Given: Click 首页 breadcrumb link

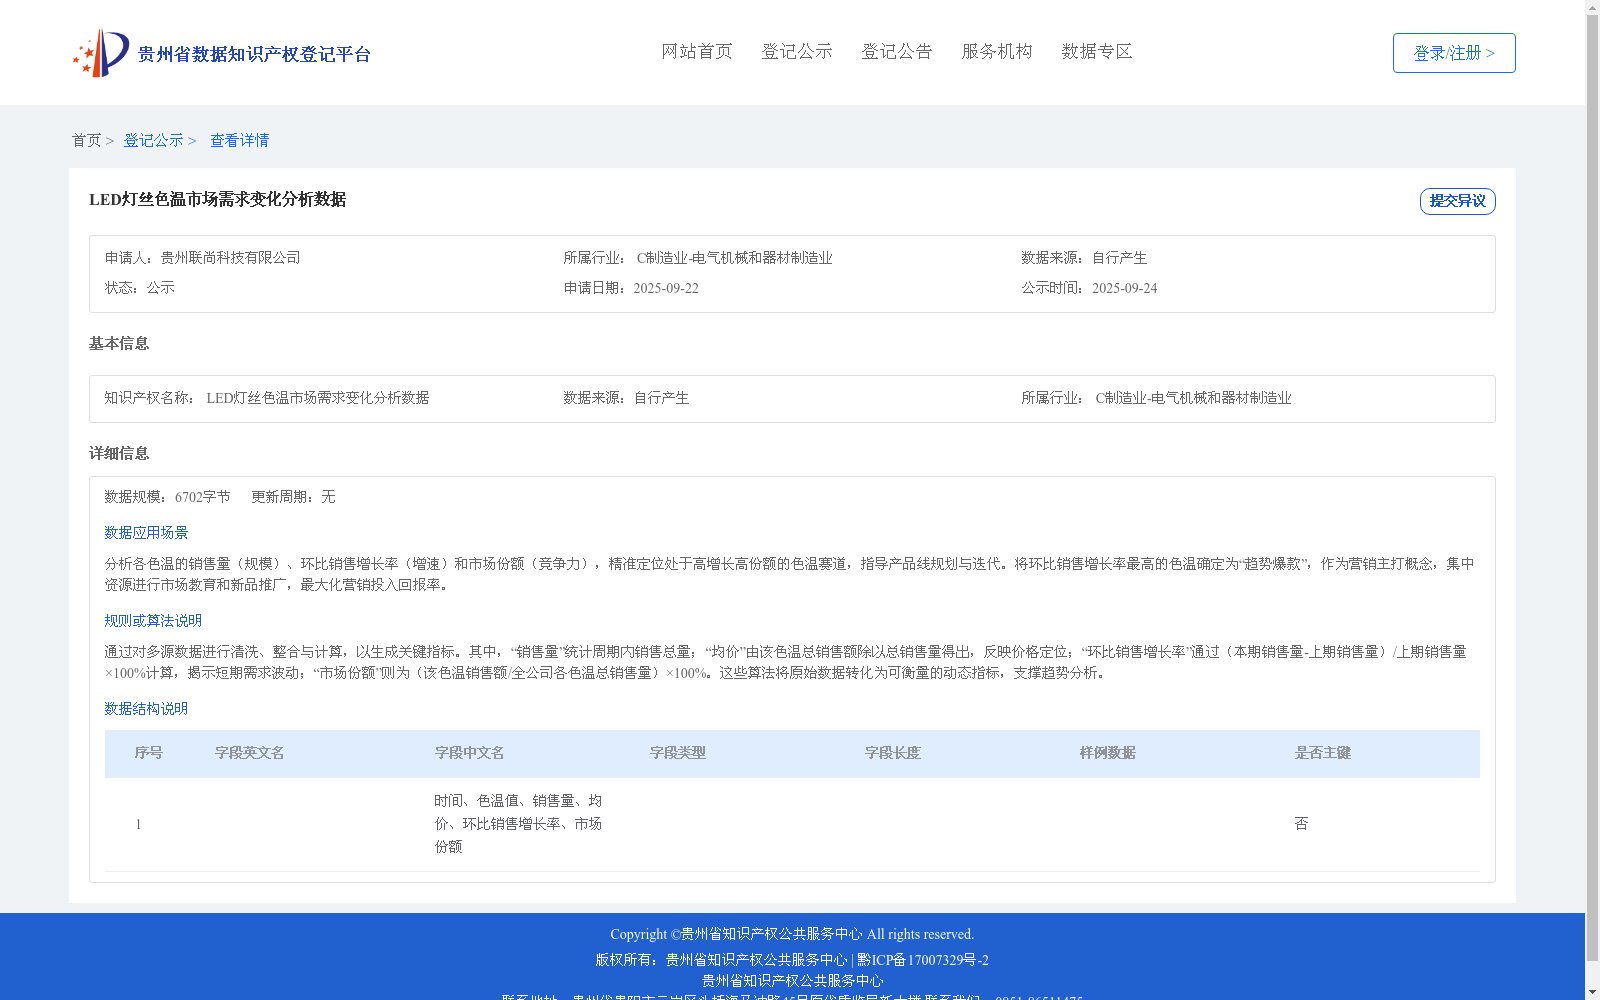Looking at the screenshot, I should (x=86, y=140).
